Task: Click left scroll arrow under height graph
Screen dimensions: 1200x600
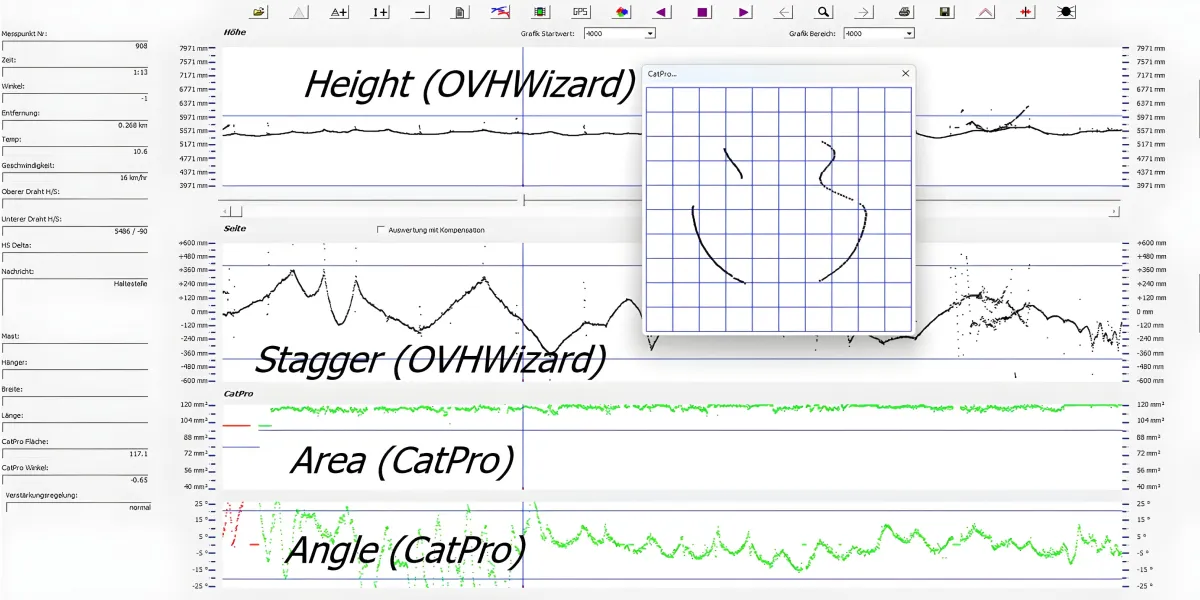Action: coord(226,212)
